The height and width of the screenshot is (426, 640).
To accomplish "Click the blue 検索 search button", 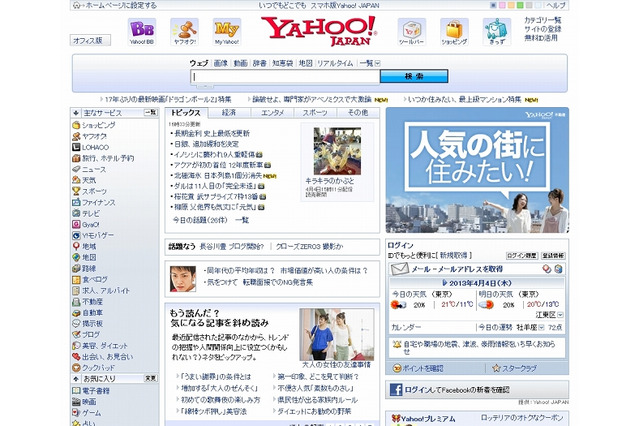I will [414, 76].
